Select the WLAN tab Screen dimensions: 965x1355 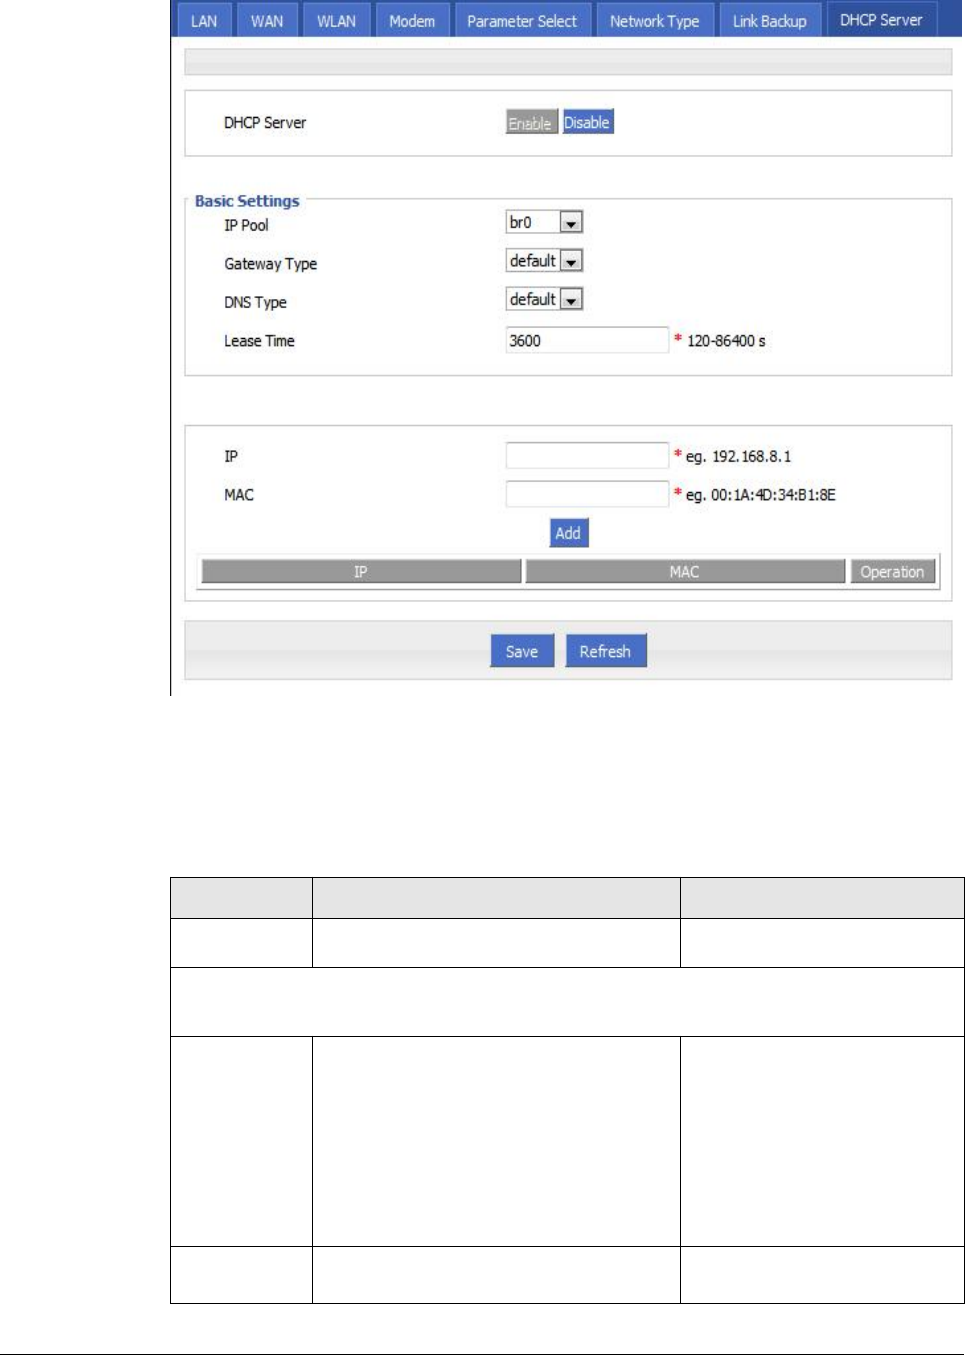[x=336, y=20]
